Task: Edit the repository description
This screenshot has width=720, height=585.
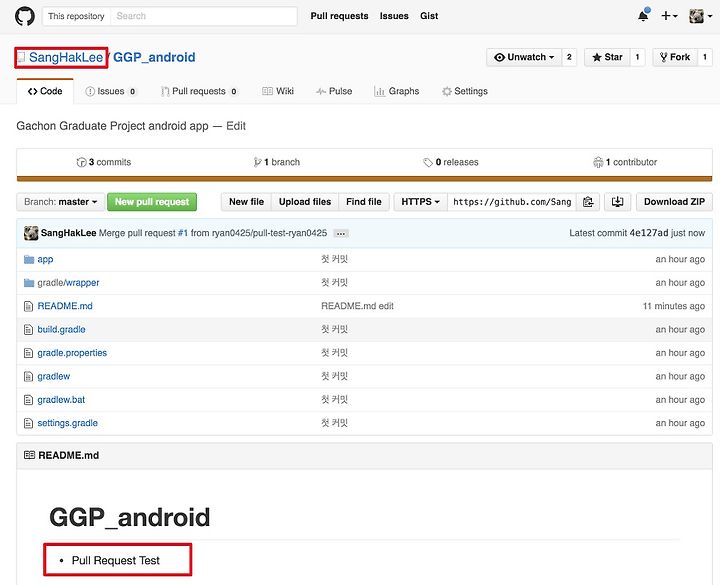Action: [x=236, y=126]
